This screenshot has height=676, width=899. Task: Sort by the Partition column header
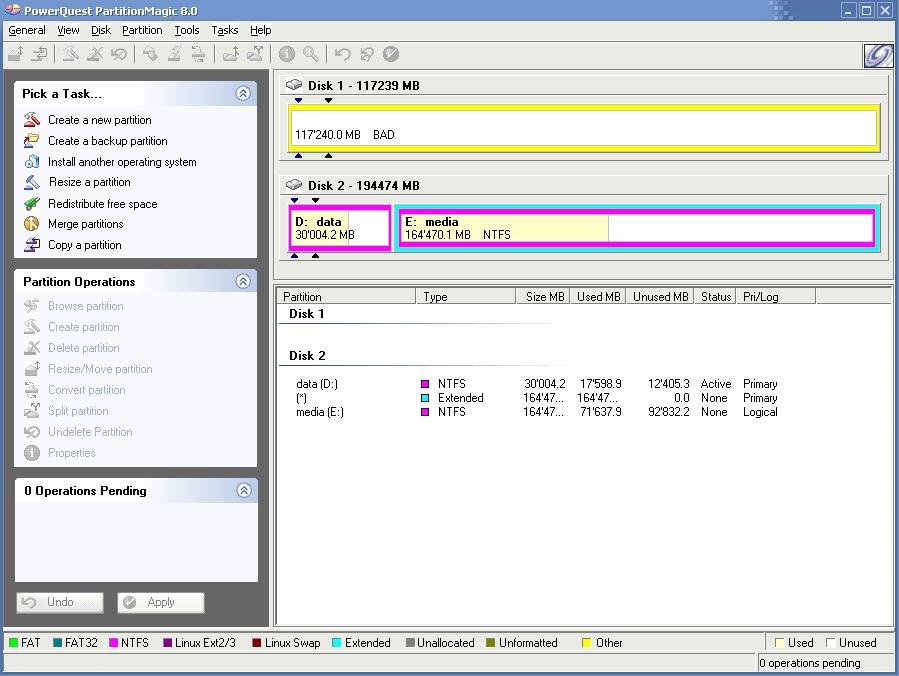pos(346,296)
